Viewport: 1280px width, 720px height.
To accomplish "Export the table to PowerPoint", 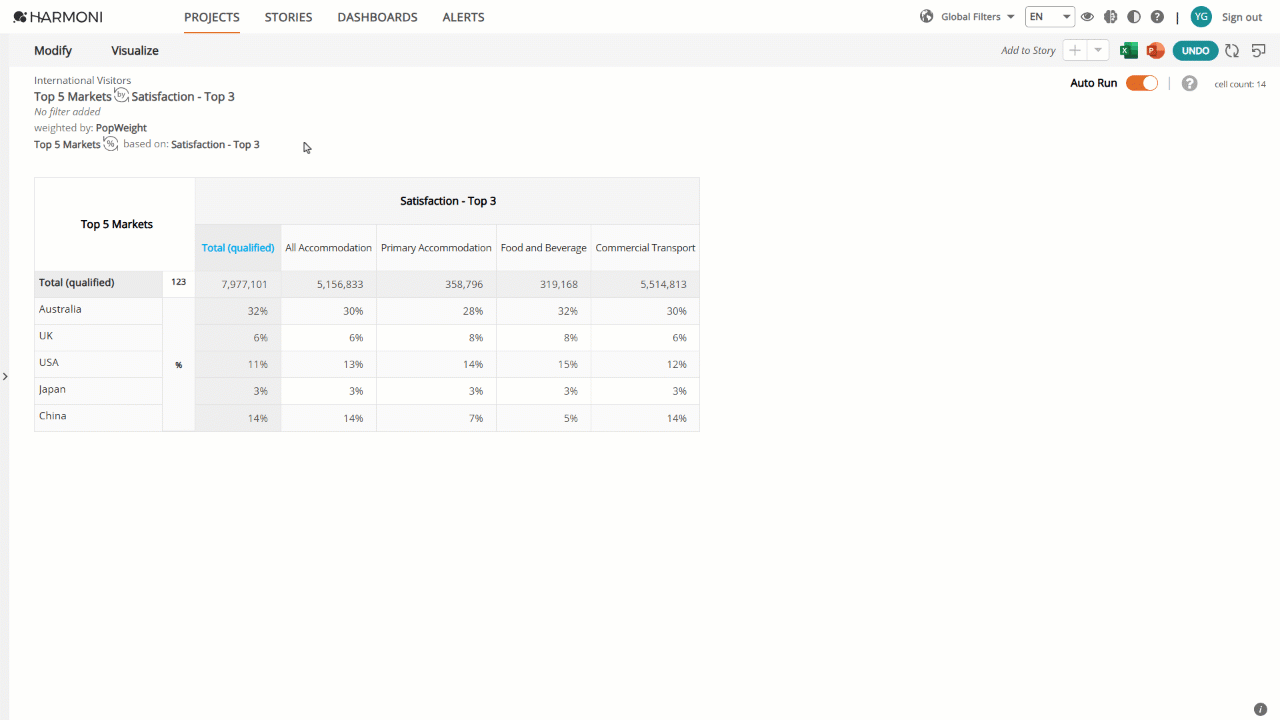I will 1155,51.
